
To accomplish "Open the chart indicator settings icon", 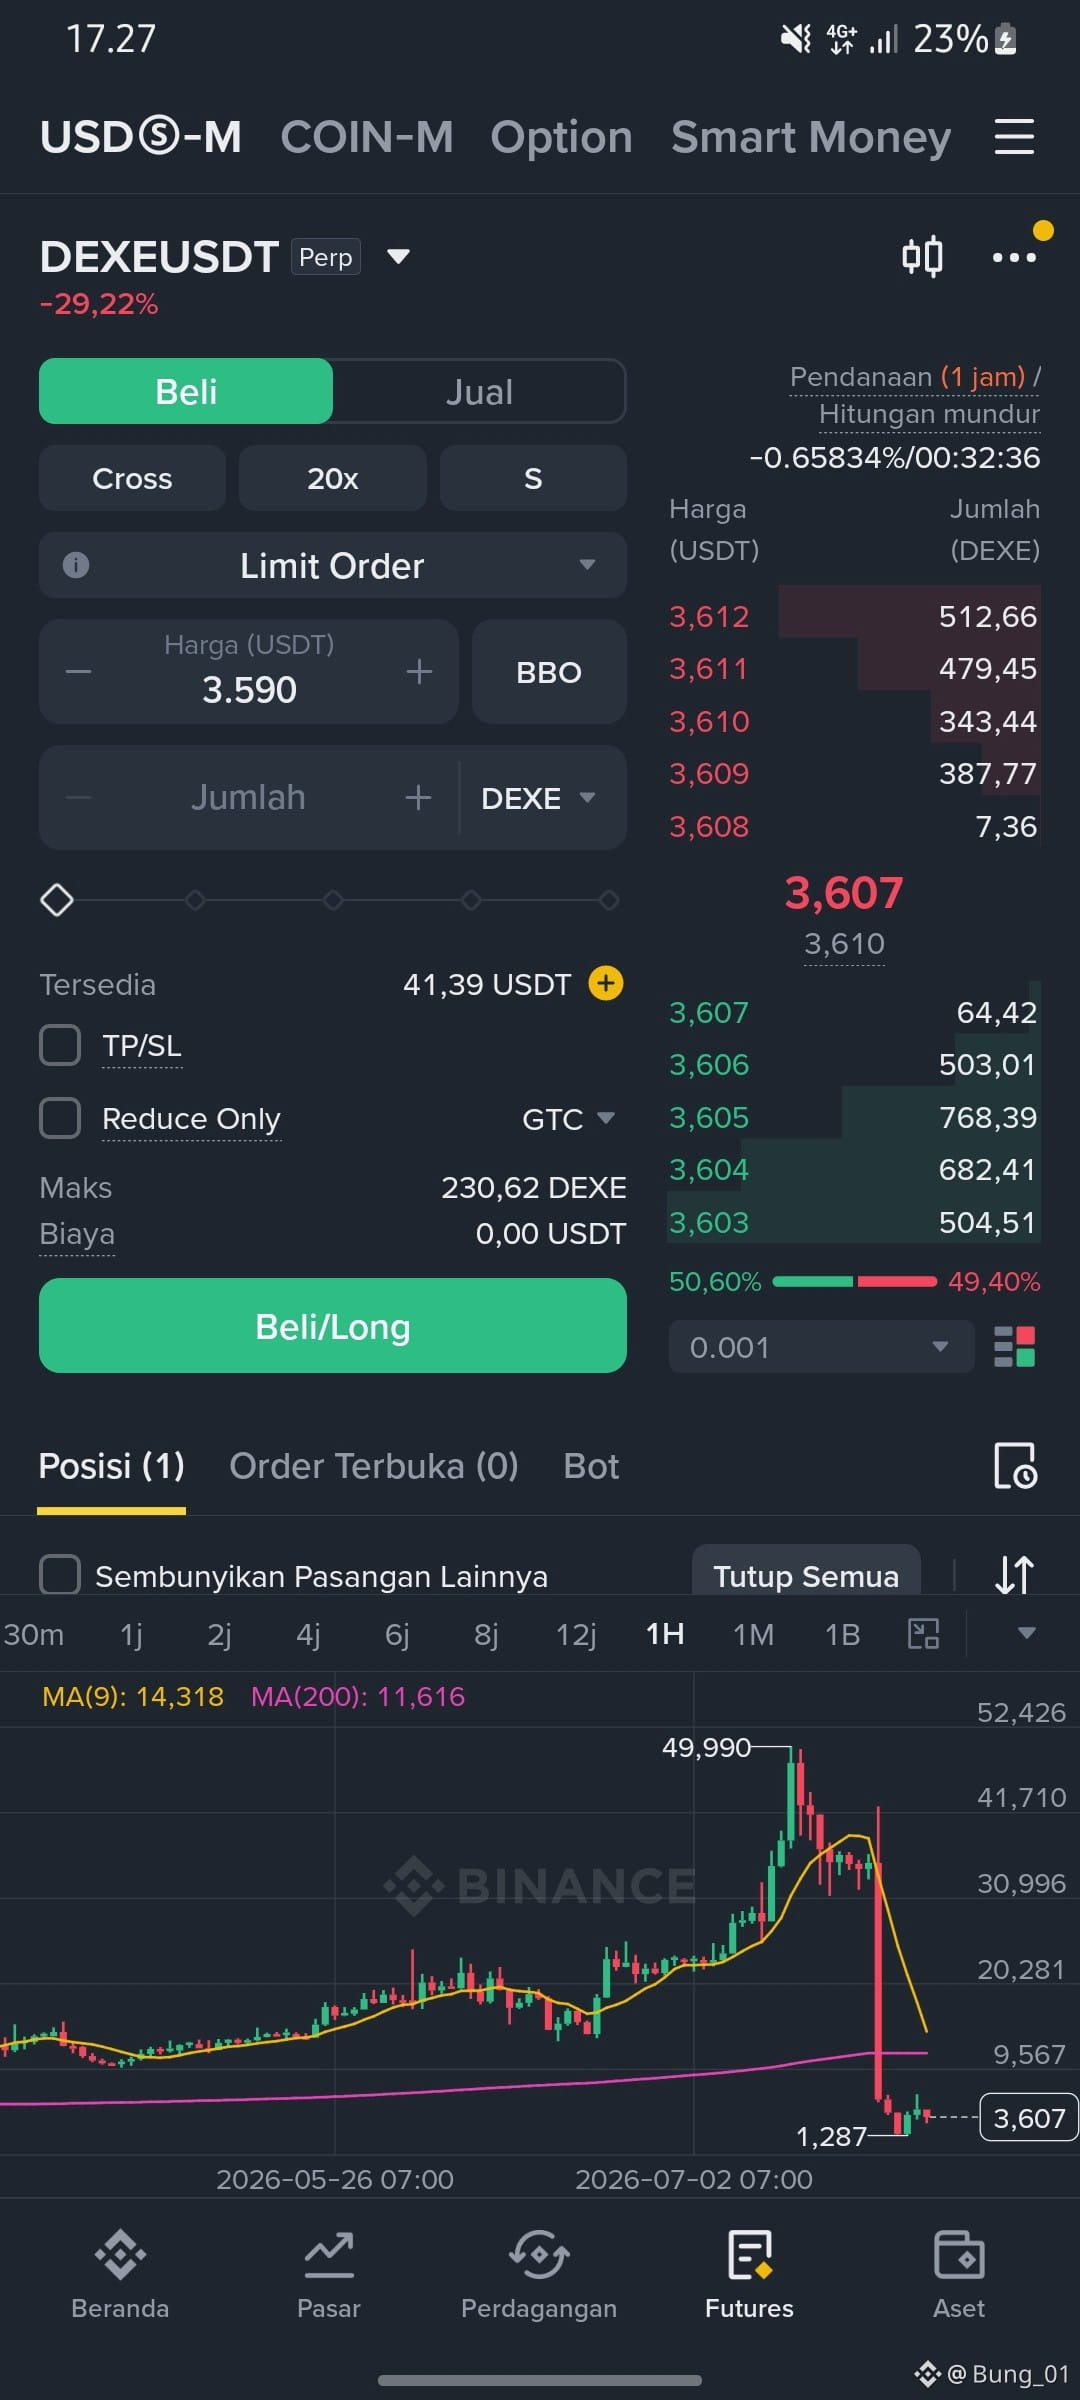I will pos(923,1634).
